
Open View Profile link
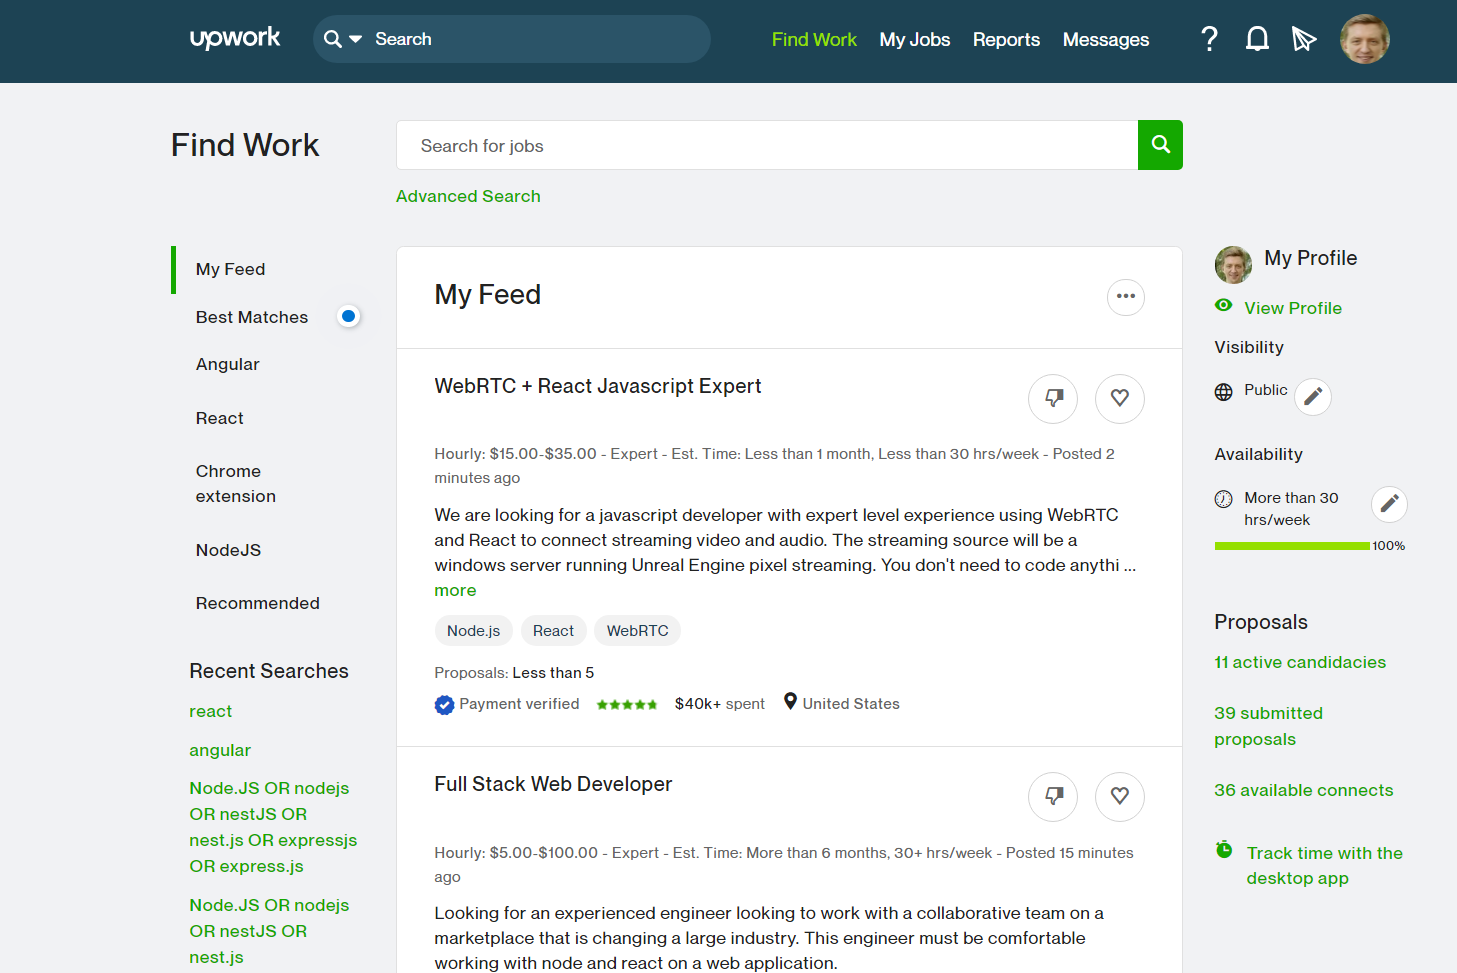1293,308
